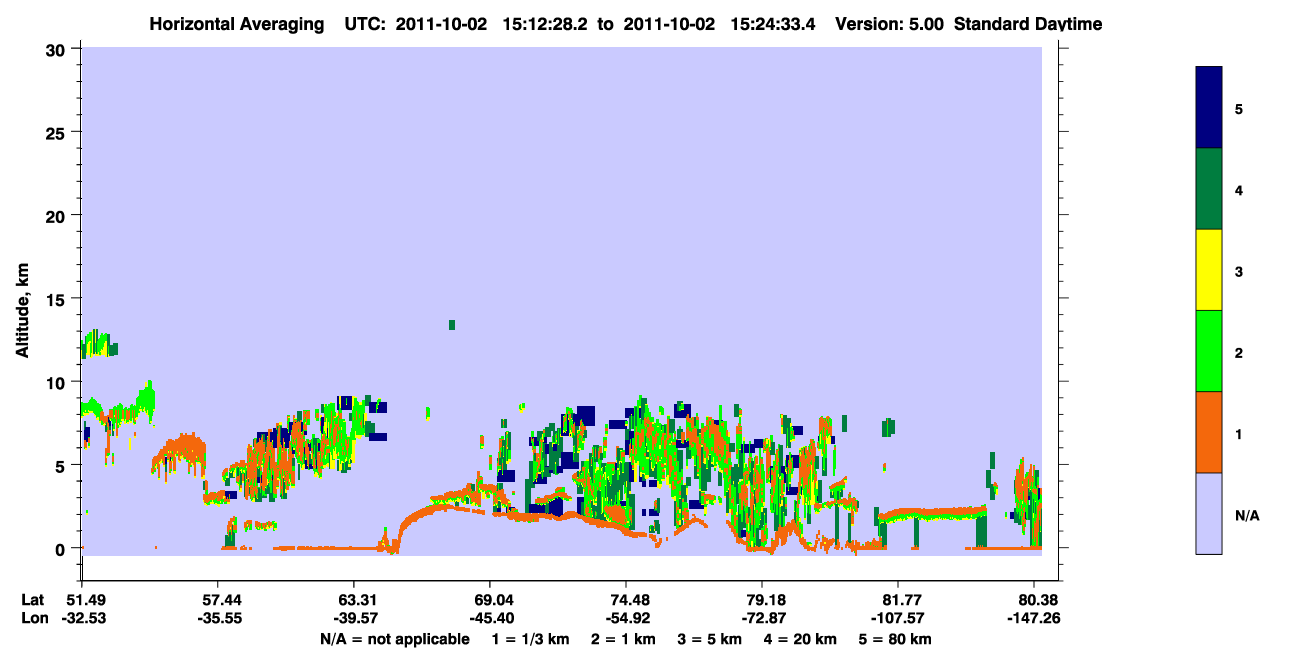Click 'N/A = not applicable' legend note
The width and height of the screenshot is (1300, 667).
(x=394, y=639)
